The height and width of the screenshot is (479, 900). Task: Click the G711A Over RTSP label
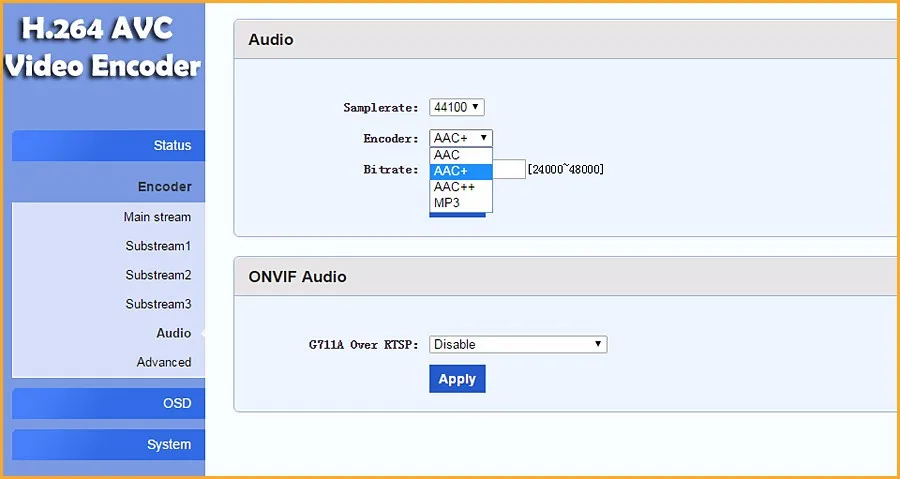point(364,345)
